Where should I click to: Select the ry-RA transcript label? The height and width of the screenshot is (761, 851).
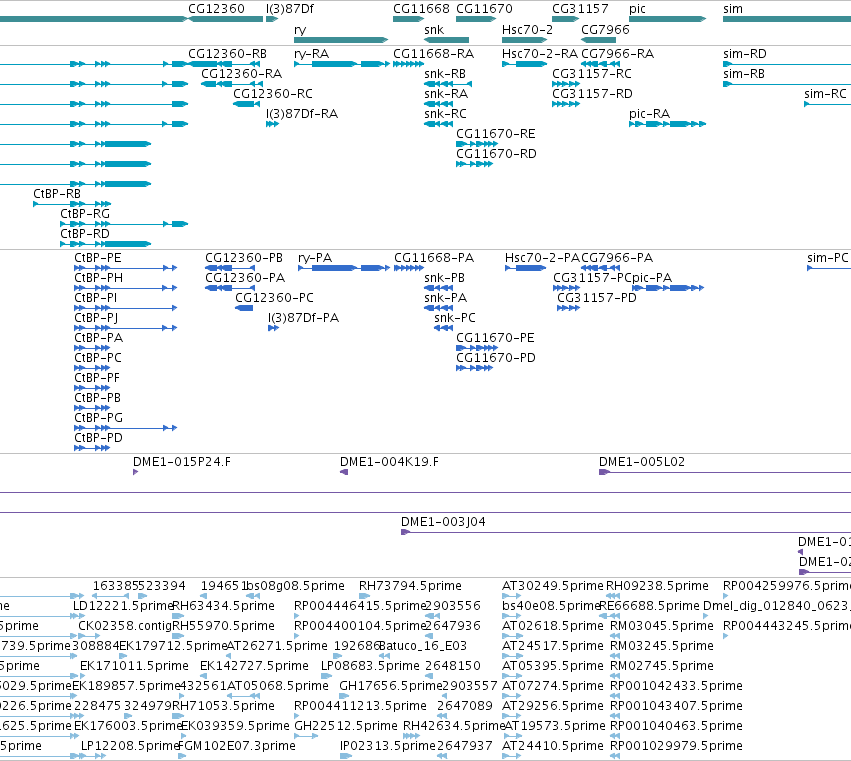point(312,54)
